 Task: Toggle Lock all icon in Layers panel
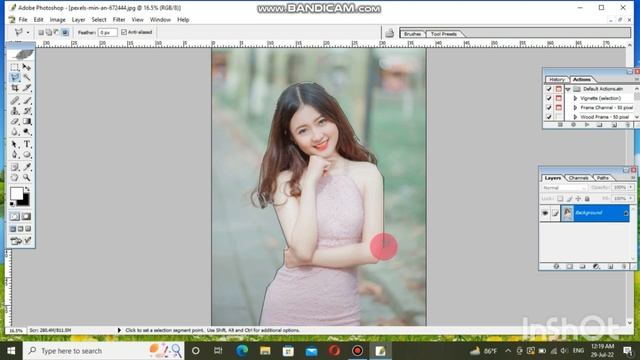[x=587, y=199]
